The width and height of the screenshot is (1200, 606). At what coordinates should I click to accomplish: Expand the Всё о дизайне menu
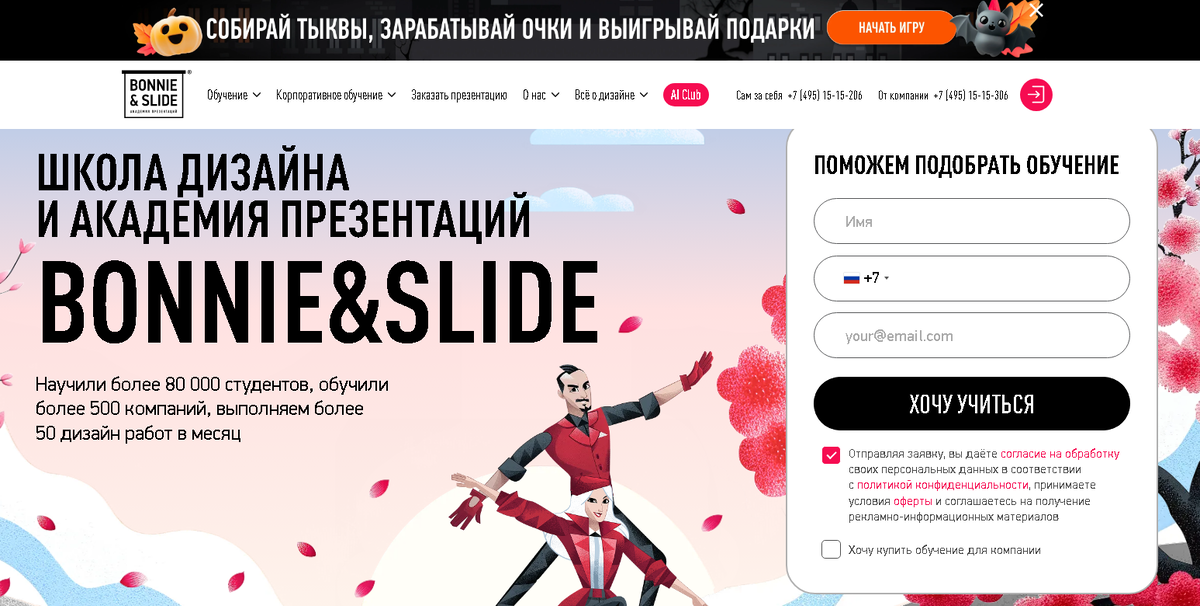click(611, 95)
